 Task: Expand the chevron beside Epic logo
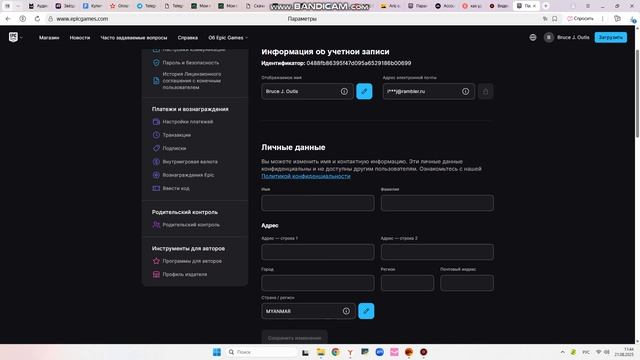[x=21, y=38]
